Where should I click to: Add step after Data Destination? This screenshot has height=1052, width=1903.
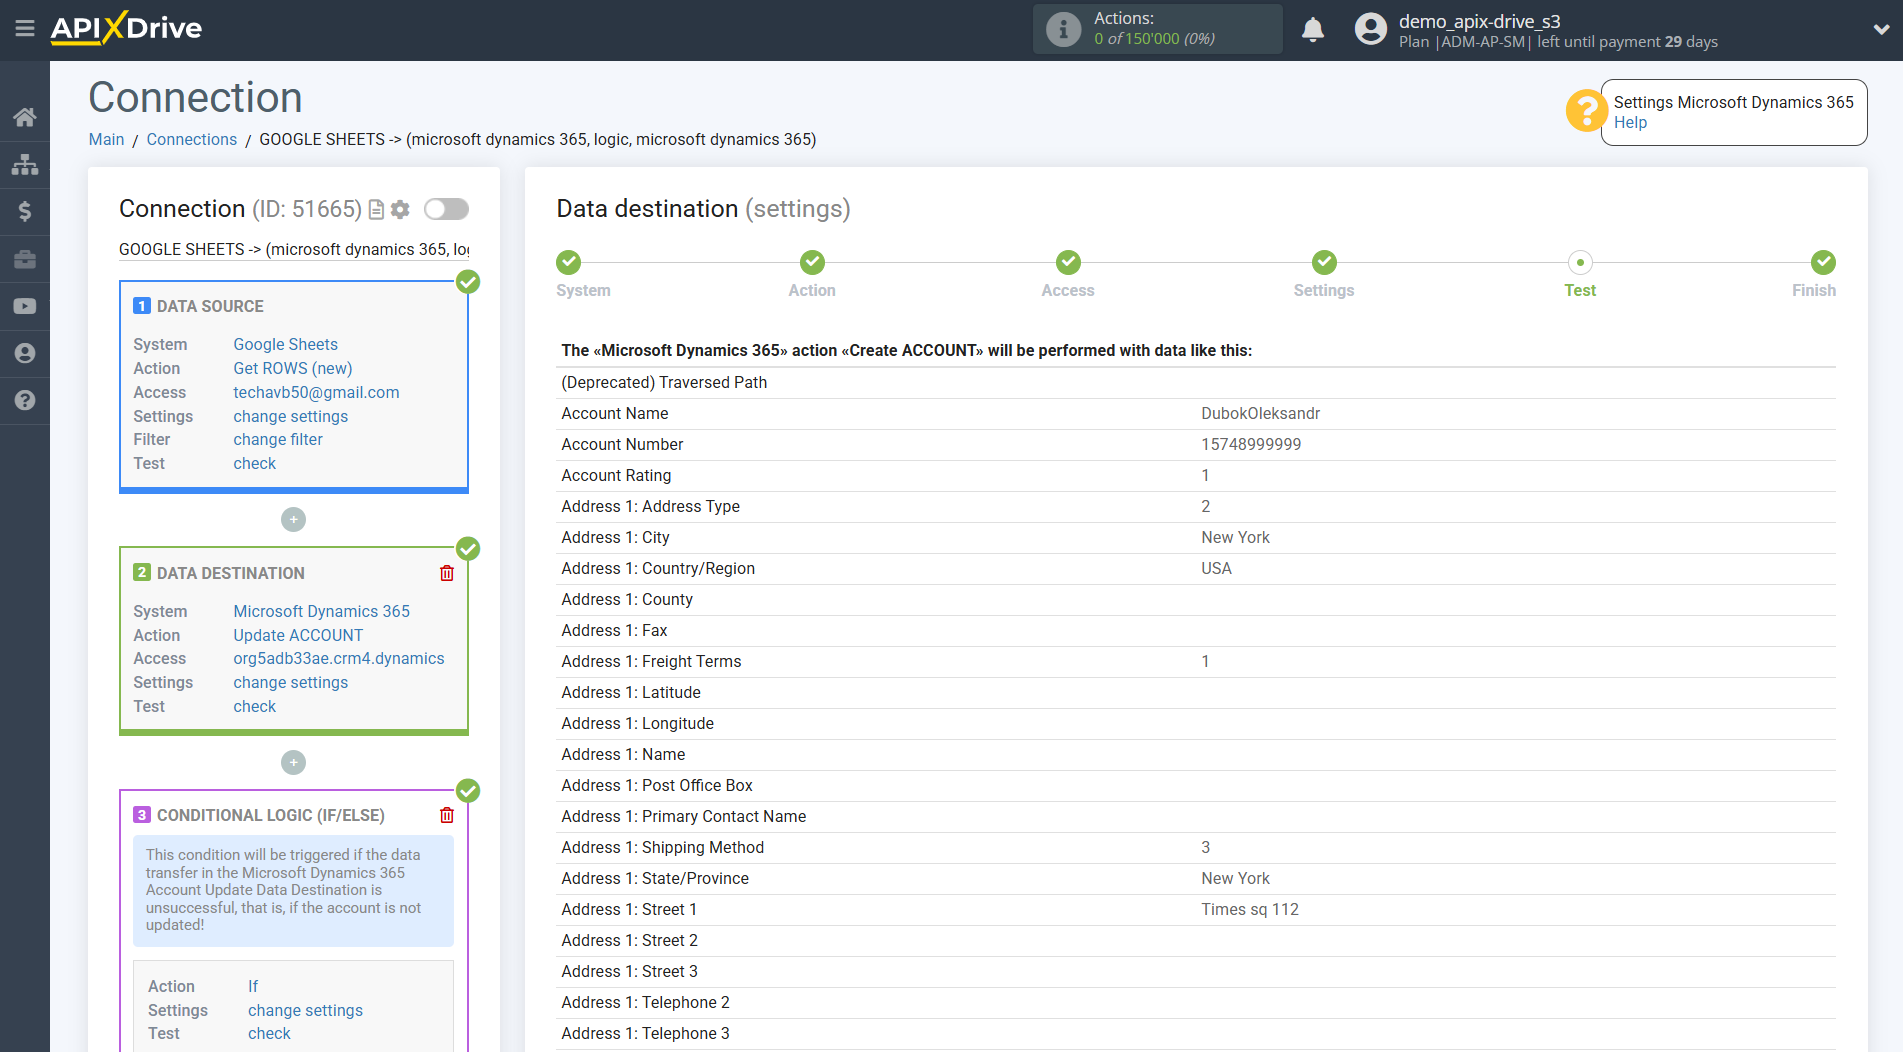[x=293, y=763]
